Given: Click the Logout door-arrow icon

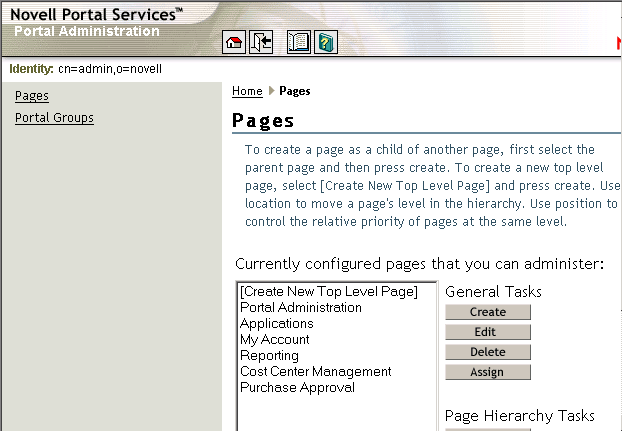Looking at the screenshot, I should click(261, 42).
